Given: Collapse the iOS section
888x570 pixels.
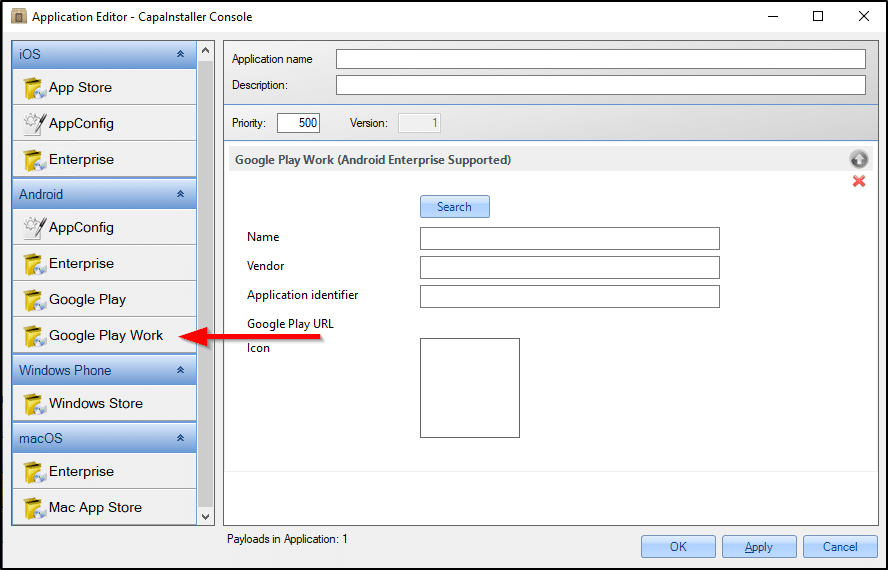Looking at the screenshot, I should (x=180, y=54).
